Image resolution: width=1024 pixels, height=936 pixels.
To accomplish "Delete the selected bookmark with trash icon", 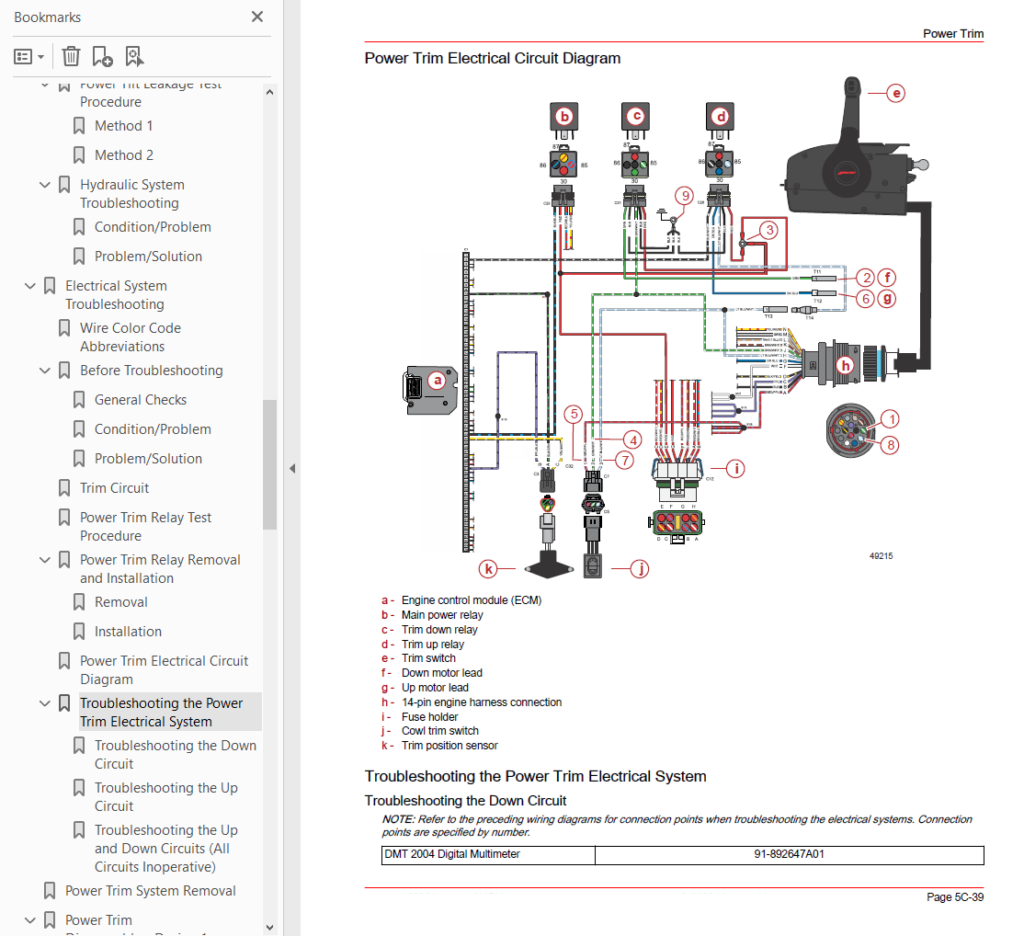I will click(x=71, y=57).
